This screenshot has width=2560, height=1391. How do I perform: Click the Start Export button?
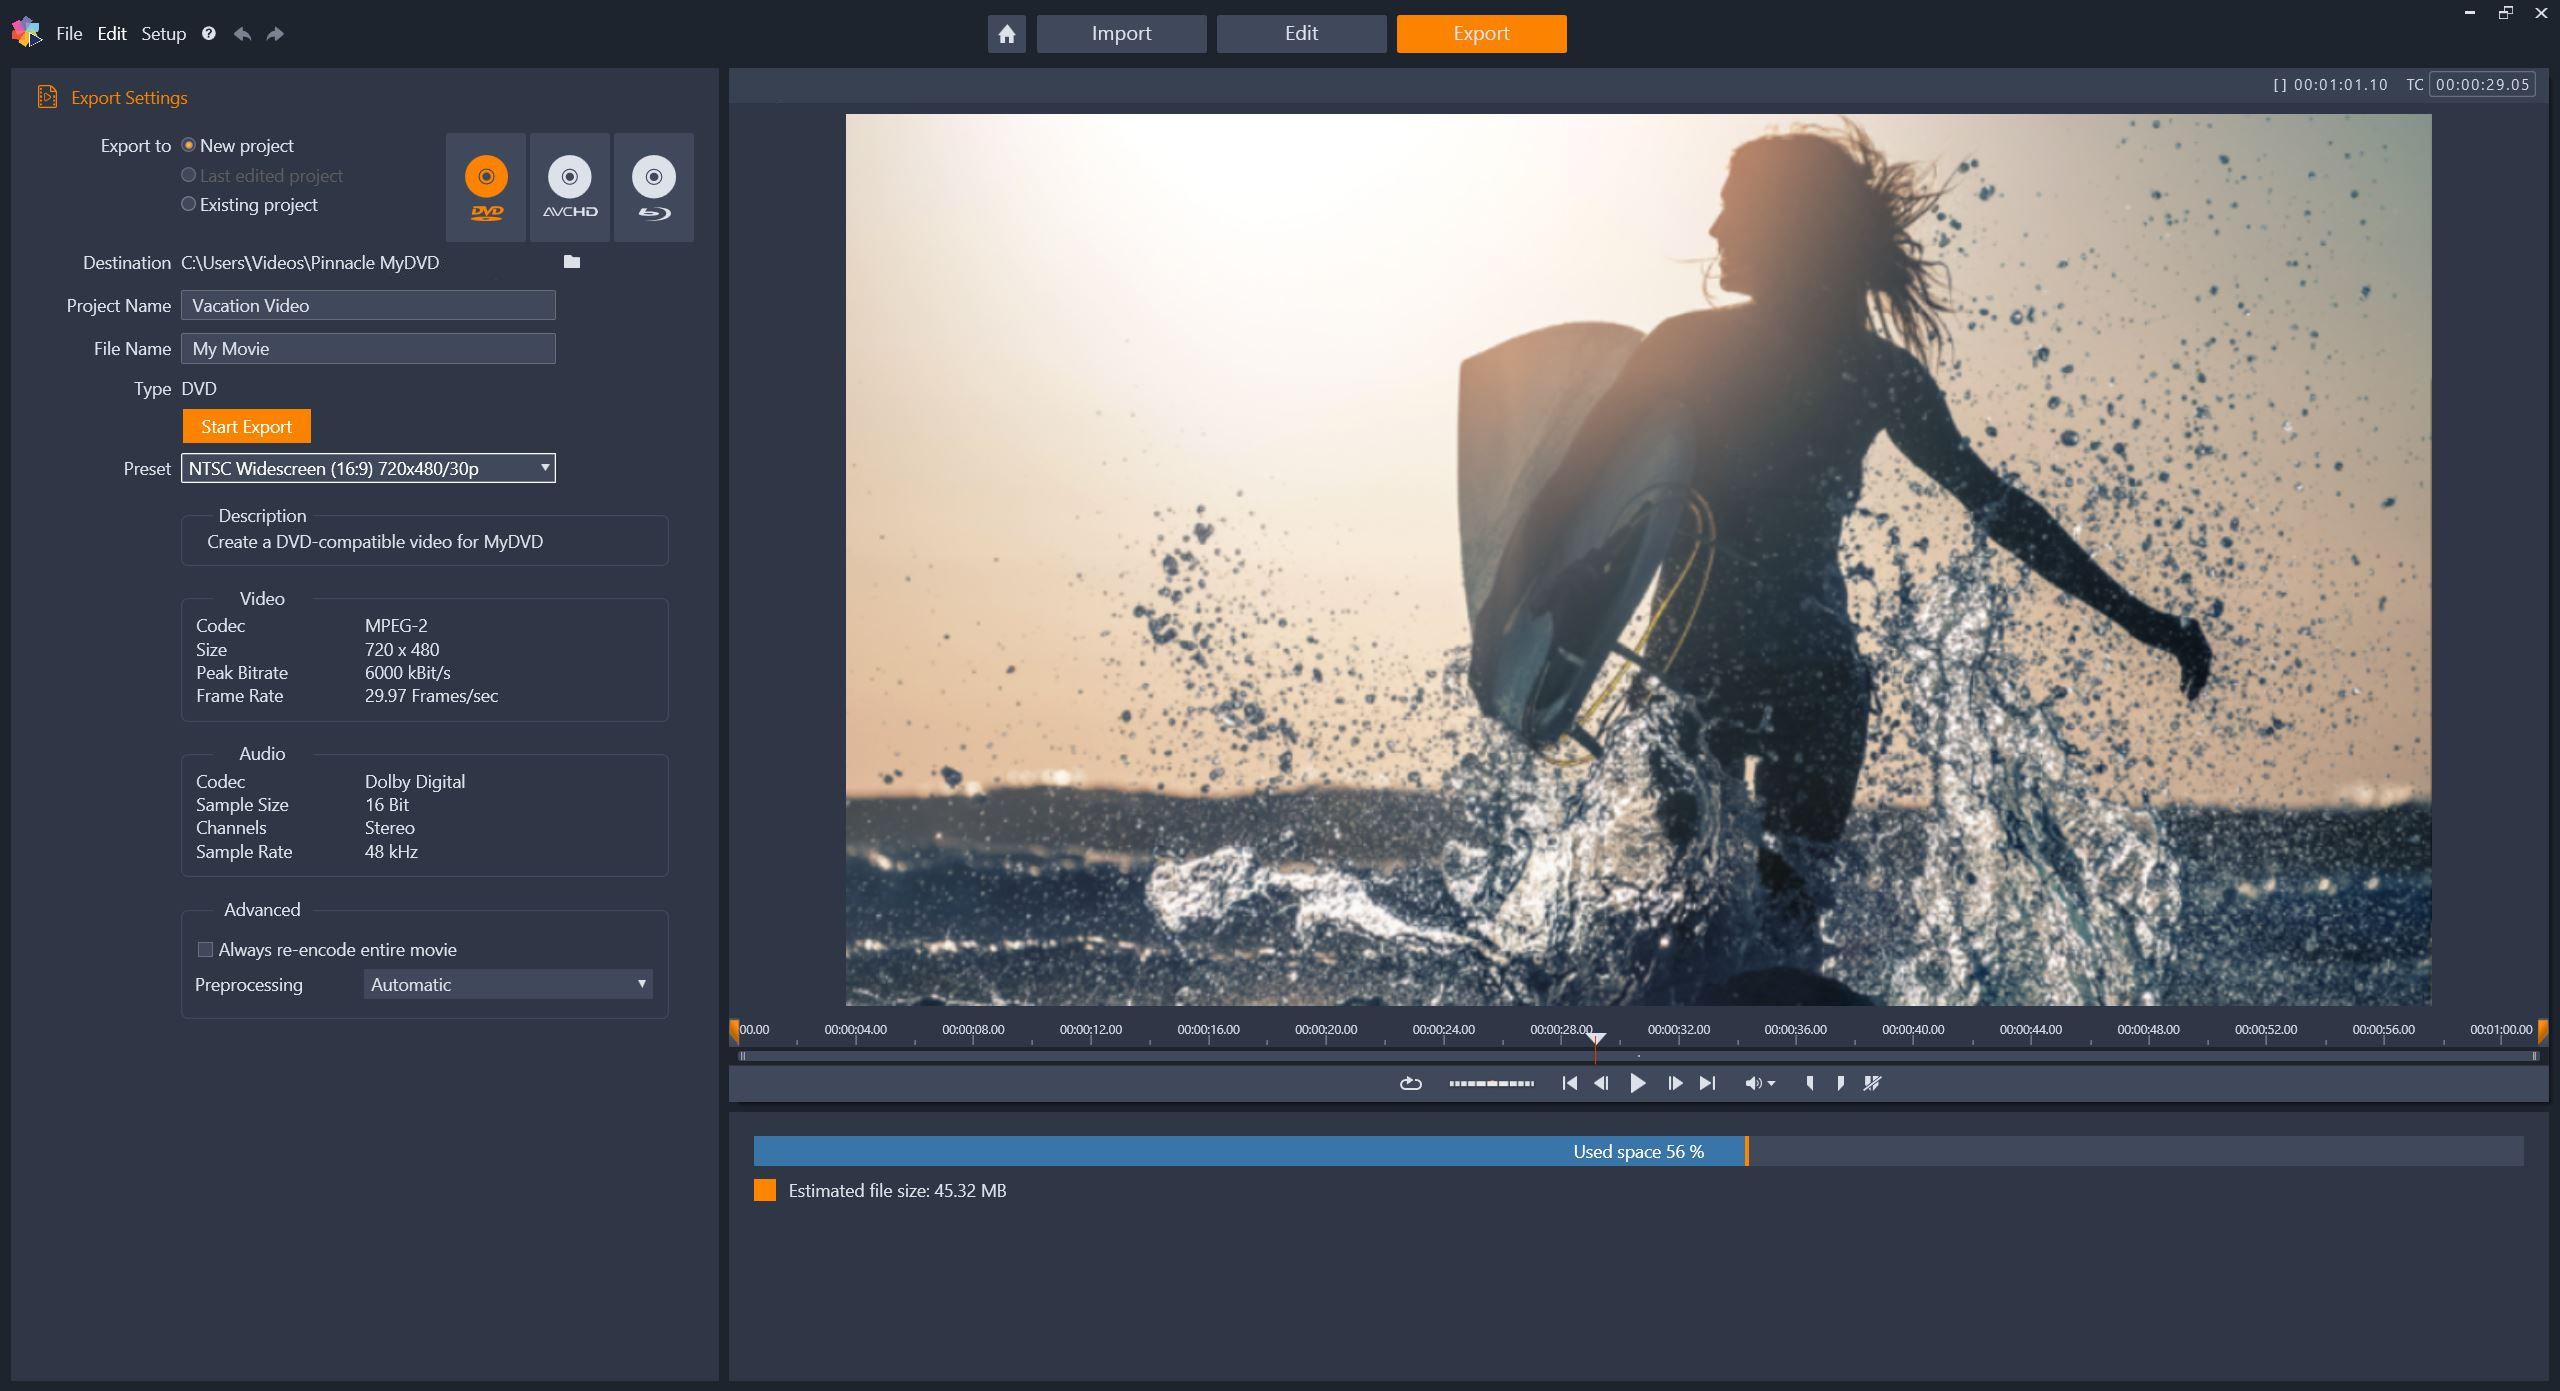[246, 425]
